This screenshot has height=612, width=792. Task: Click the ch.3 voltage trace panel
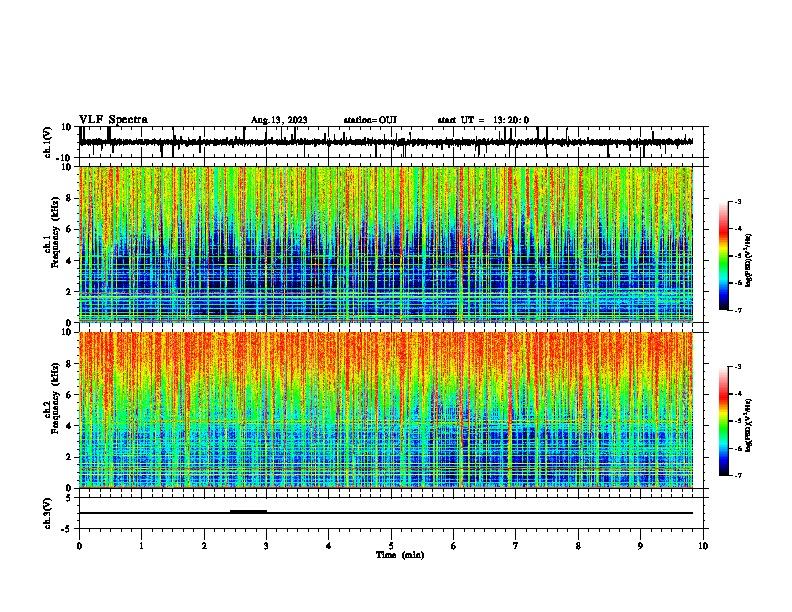(x=393, y=513)
